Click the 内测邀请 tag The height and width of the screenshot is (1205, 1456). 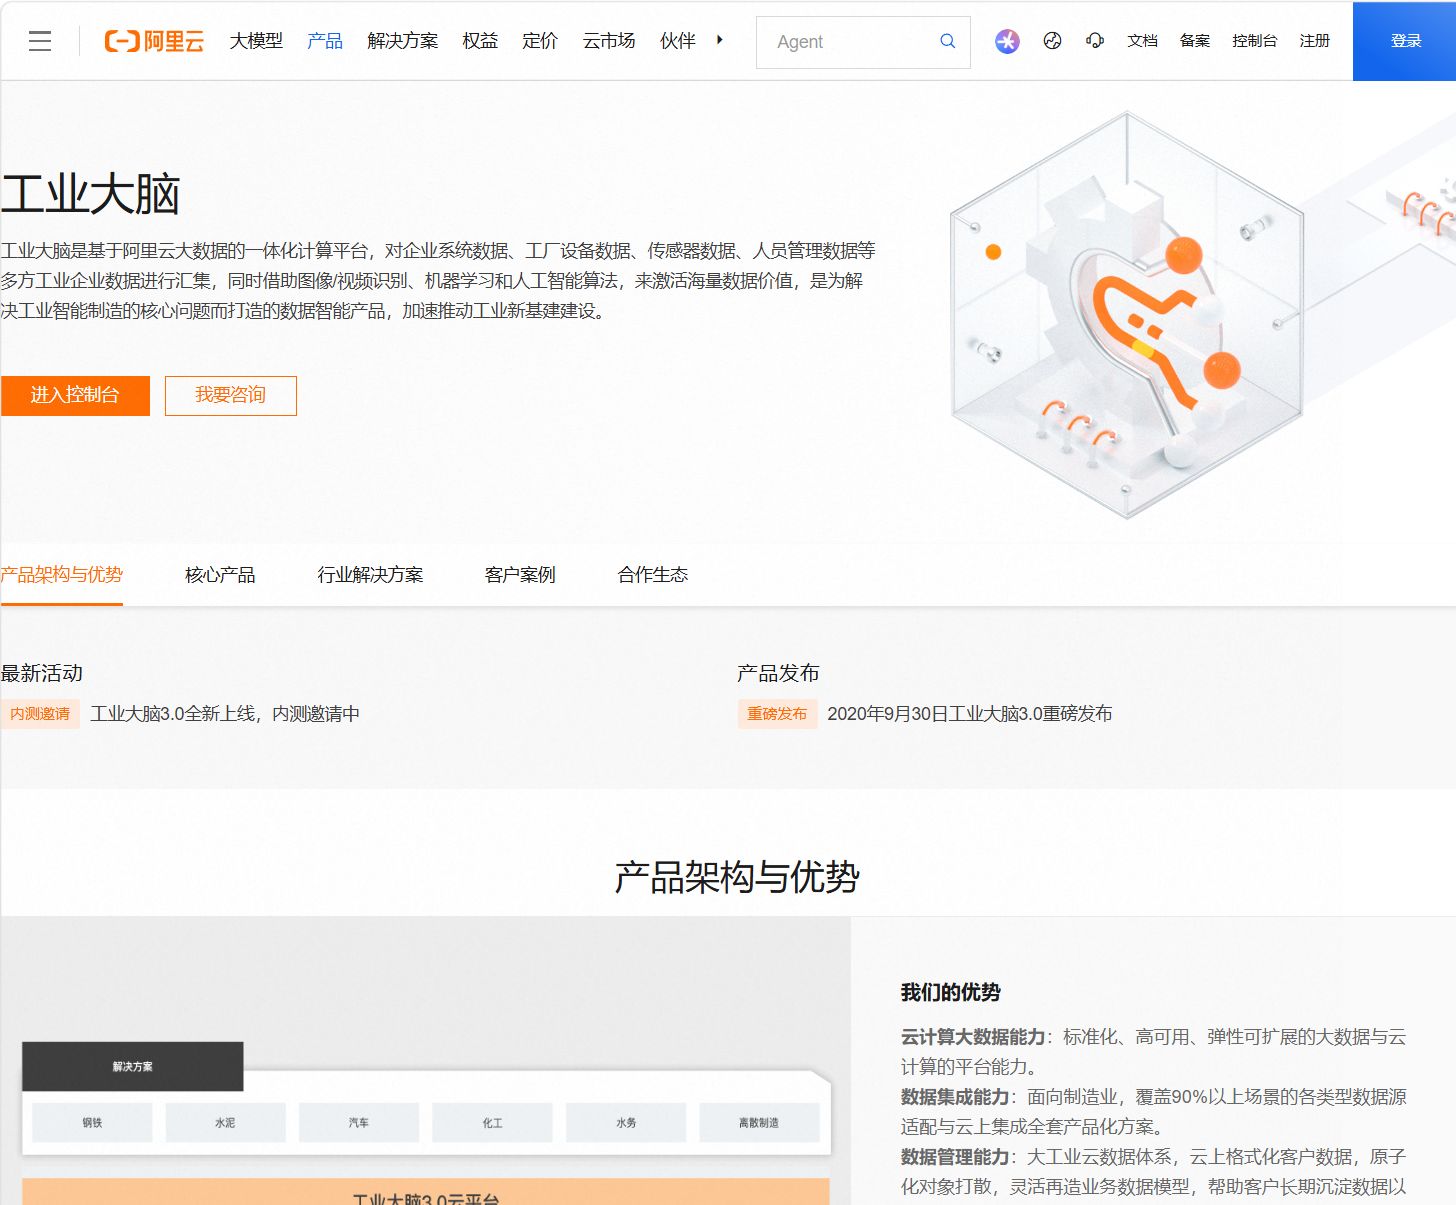pos(40,714)
